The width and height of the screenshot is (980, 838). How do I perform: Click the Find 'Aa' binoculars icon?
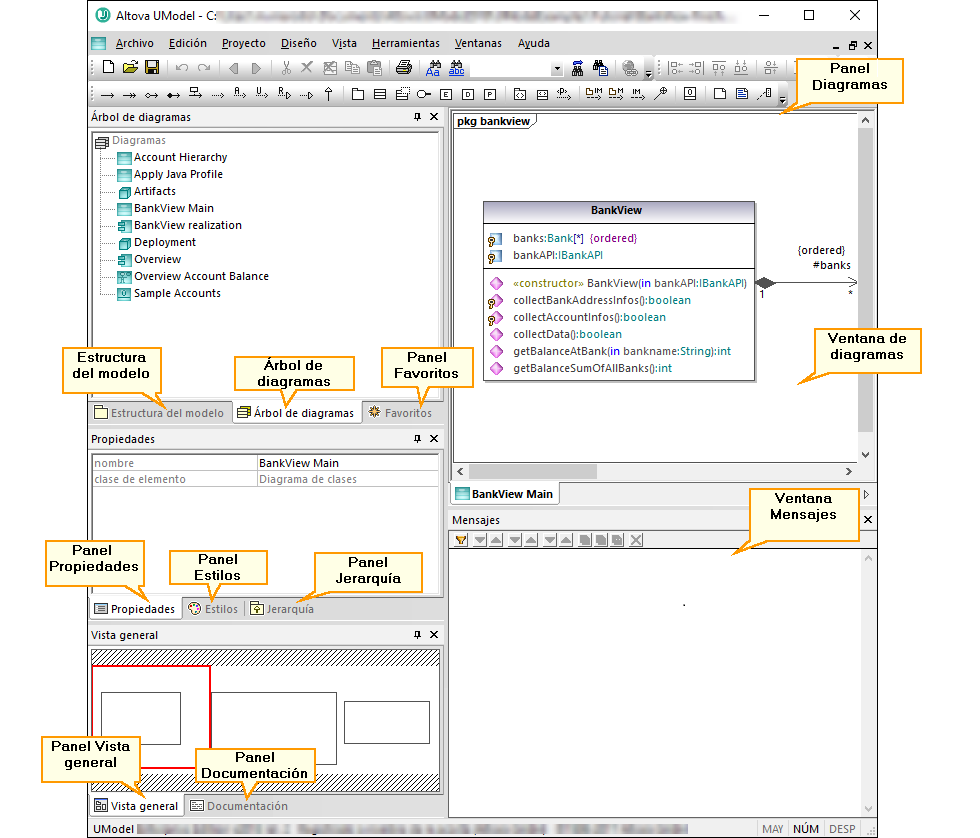[x=433, y=67]
